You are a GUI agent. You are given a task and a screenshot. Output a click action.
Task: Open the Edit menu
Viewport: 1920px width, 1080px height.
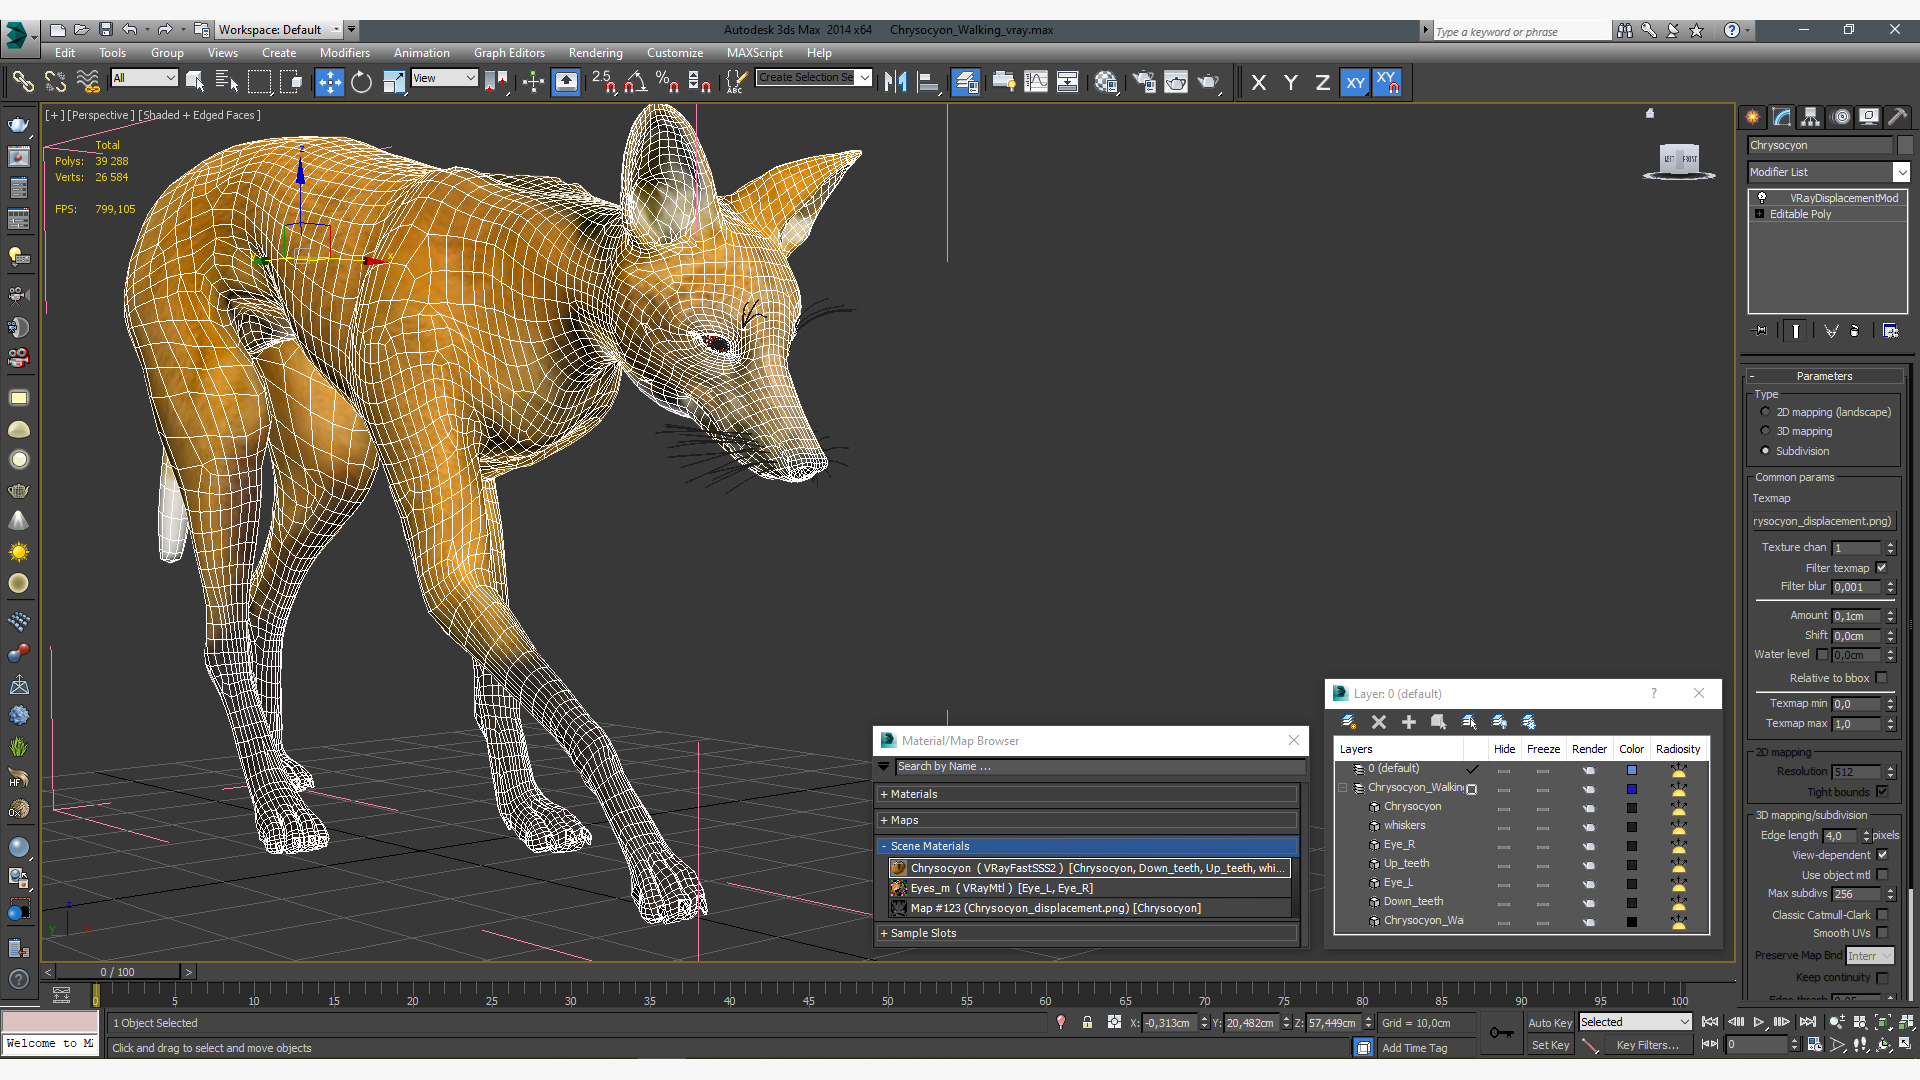(65, 53)
